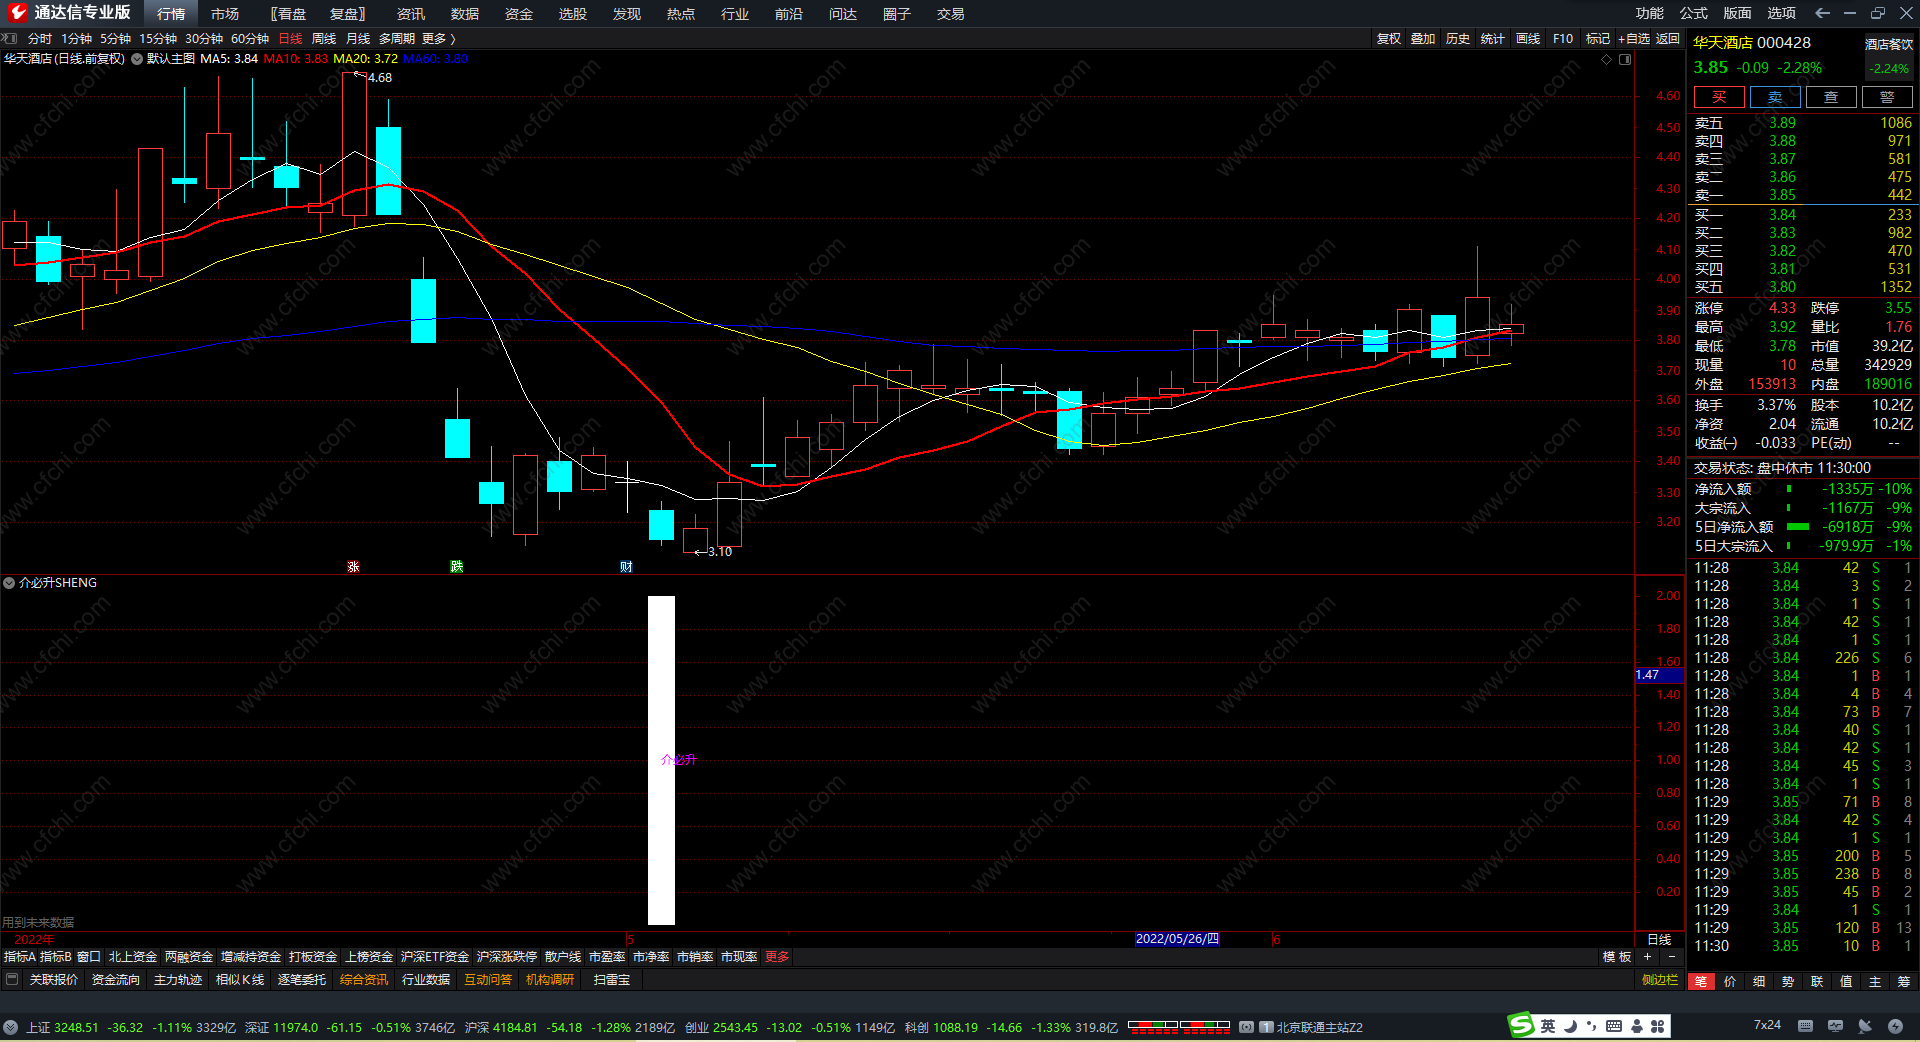
Task: Toggle the side panel layout icon above chart
Action: tap(1625, 59)
